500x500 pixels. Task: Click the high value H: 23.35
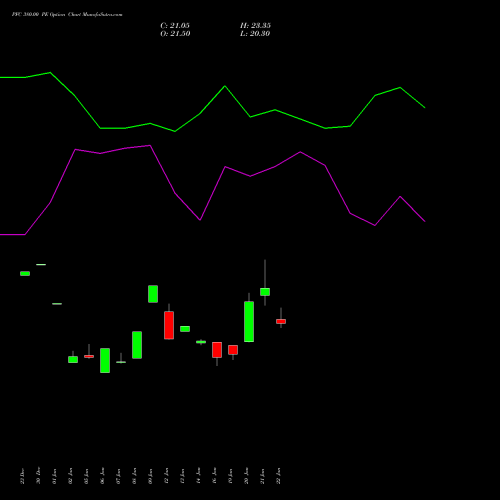point(255,26)
